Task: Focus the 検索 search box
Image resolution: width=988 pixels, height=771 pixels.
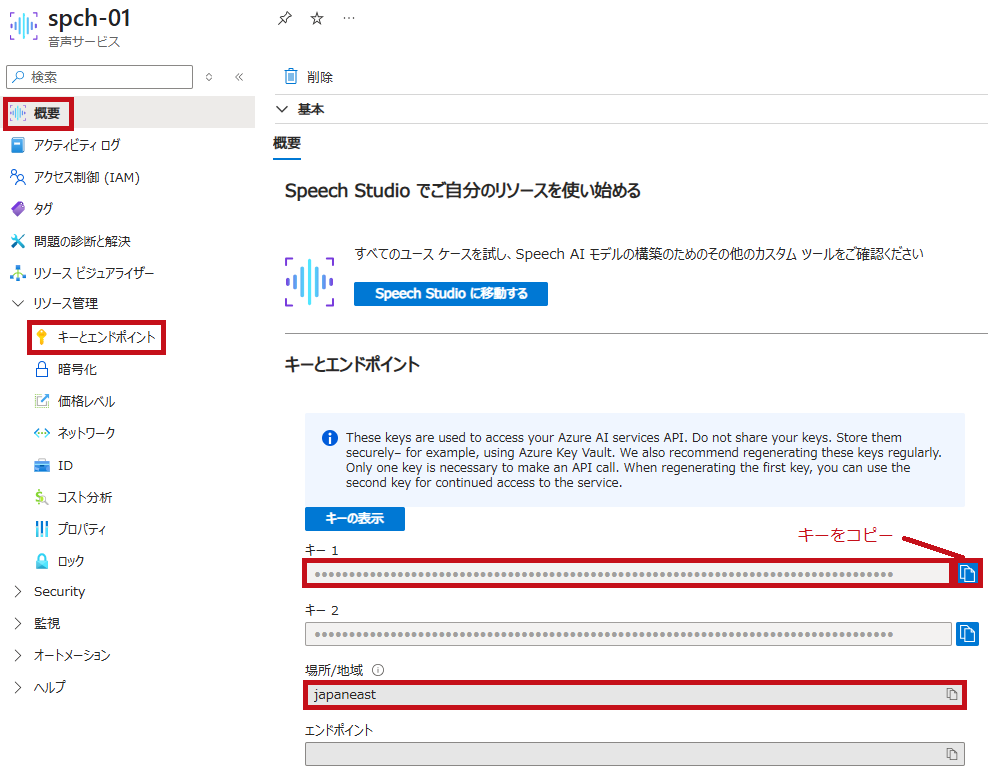Action: [100, 77]
